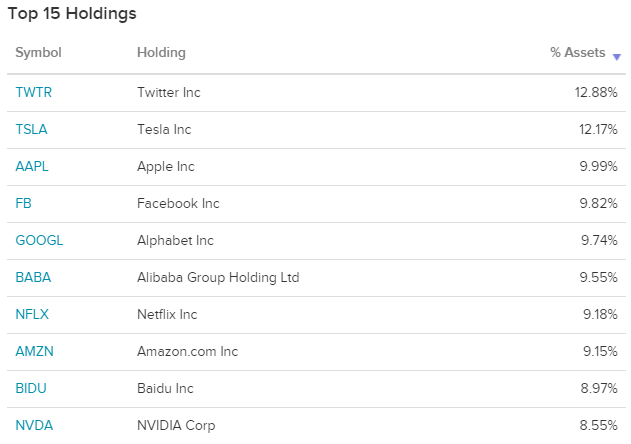This screenshot has height=444, width=631.
Task: Open the GOOGL symbol link
Action: 39,240
